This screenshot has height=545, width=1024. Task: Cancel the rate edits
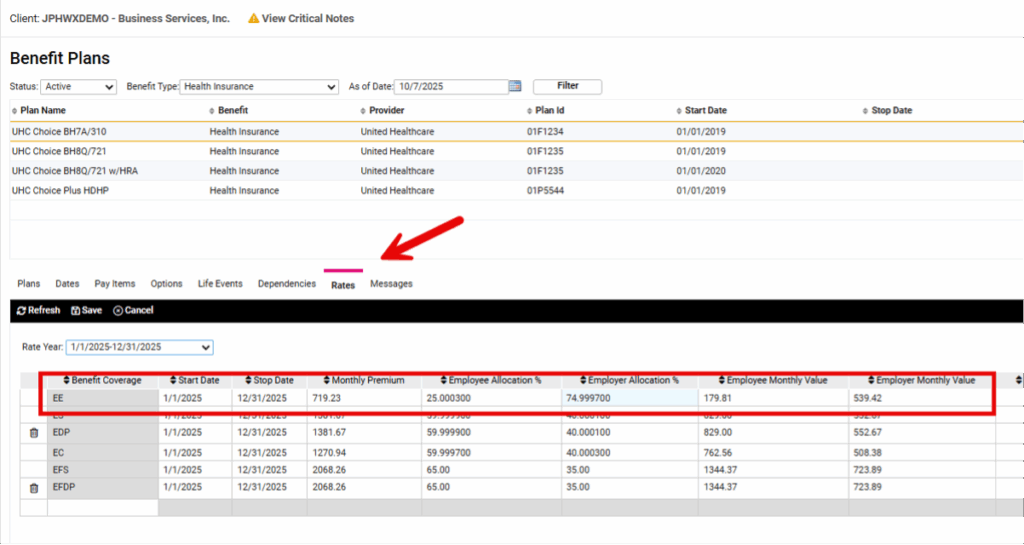coord(134,311)
